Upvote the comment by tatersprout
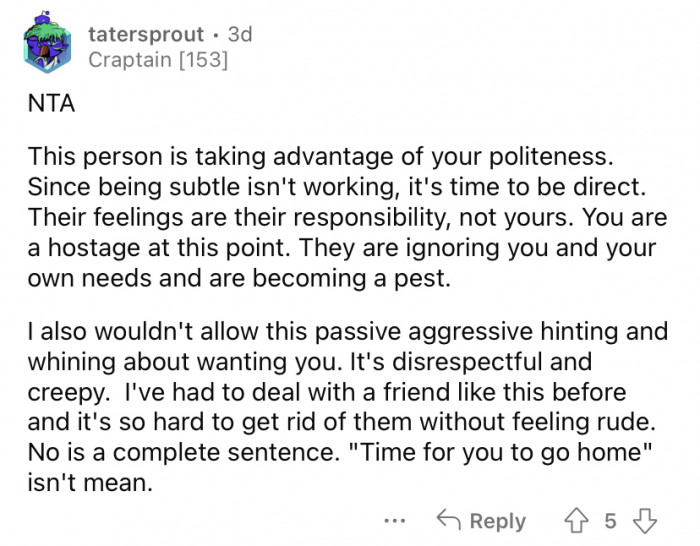700x546 pixels. coord(578,520)
